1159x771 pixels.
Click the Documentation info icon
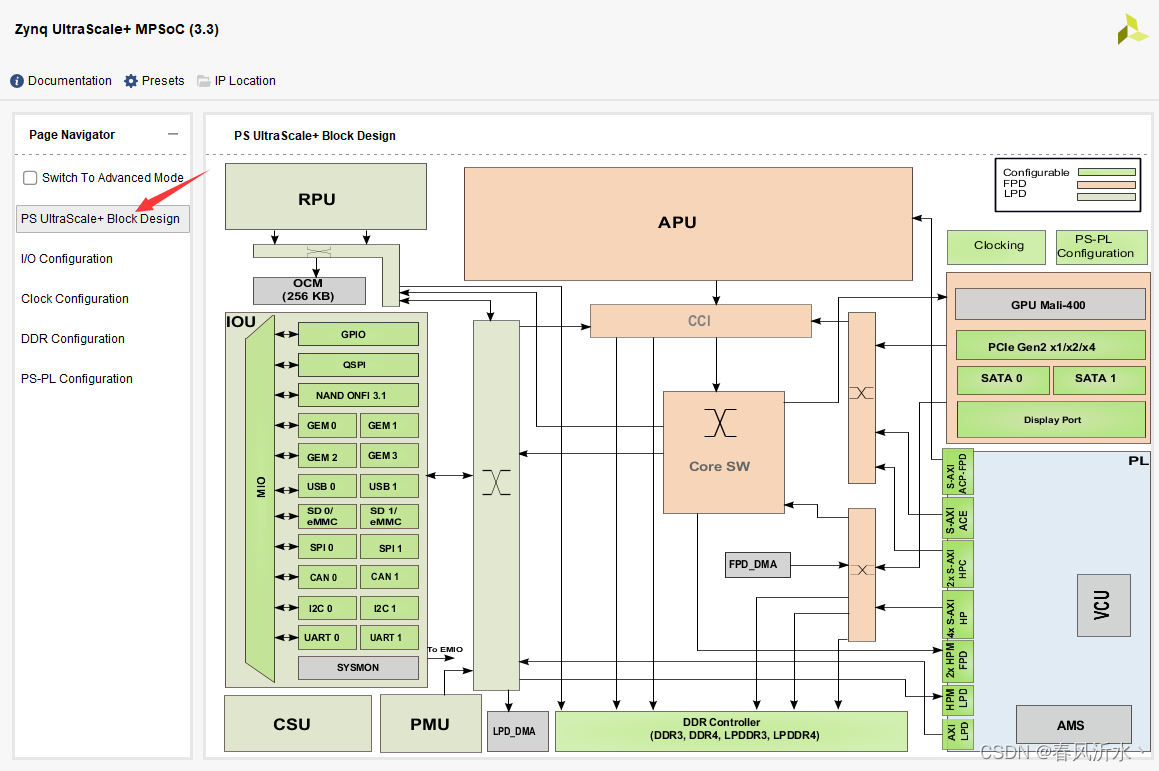tap(15, 81)
